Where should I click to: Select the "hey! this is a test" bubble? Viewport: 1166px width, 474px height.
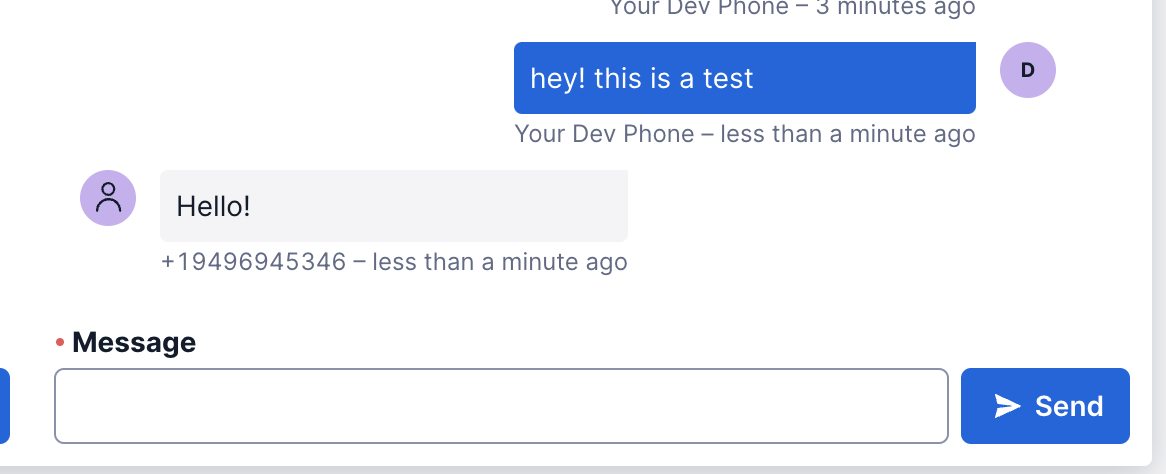[x=744, y=78]
